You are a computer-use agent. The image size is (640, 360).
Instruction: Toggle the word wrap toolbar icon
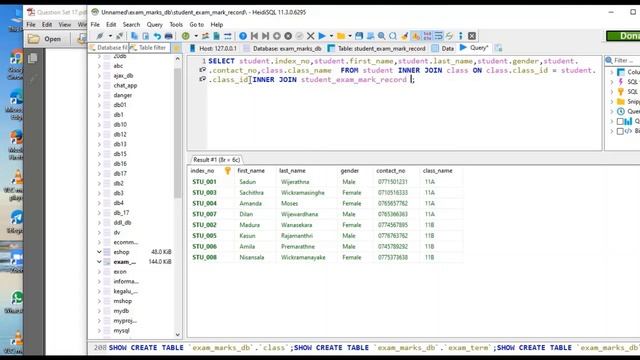click(438, 36)
